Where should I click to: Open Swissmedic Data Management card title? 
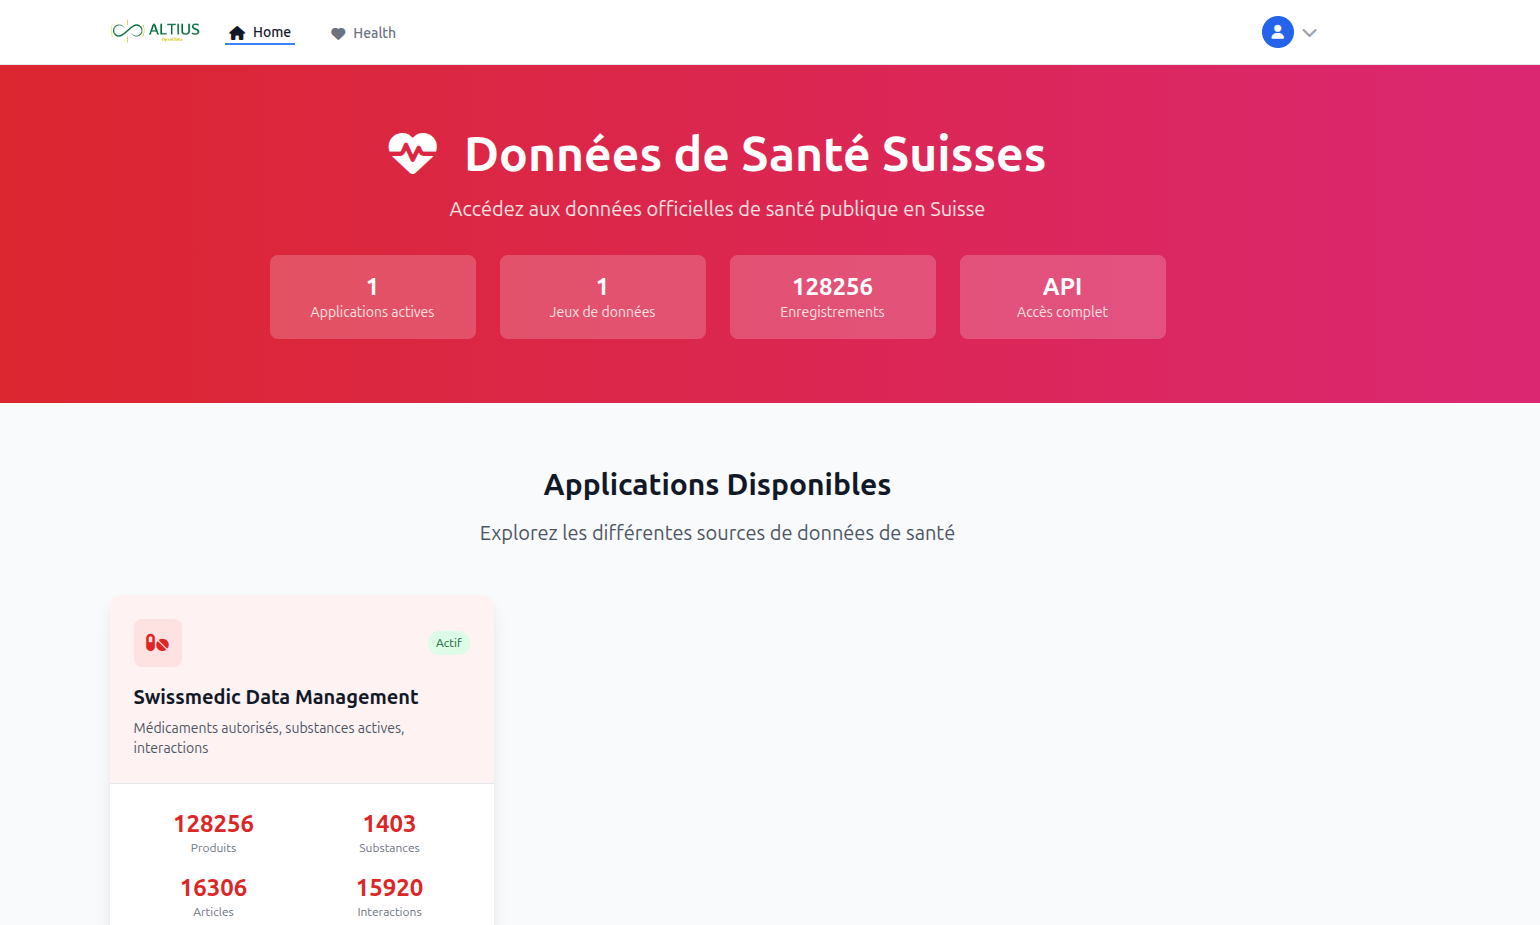(276, 697)
